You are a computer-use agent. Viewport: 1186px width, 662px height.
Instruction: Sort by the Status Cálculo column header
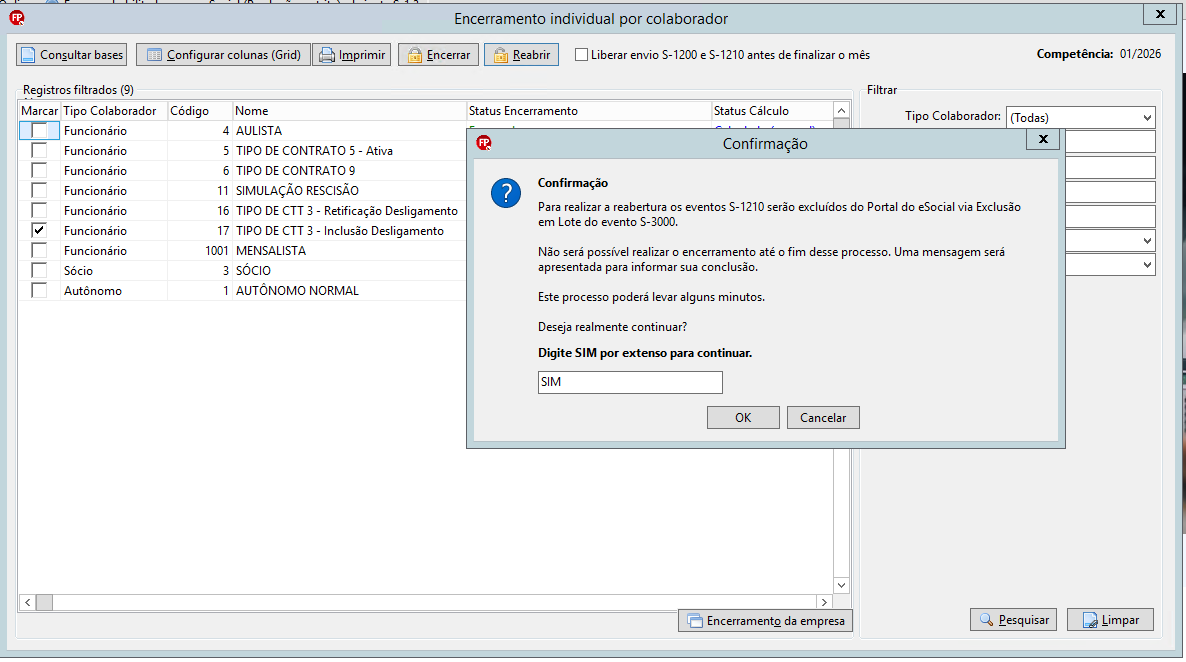point(772,110)
